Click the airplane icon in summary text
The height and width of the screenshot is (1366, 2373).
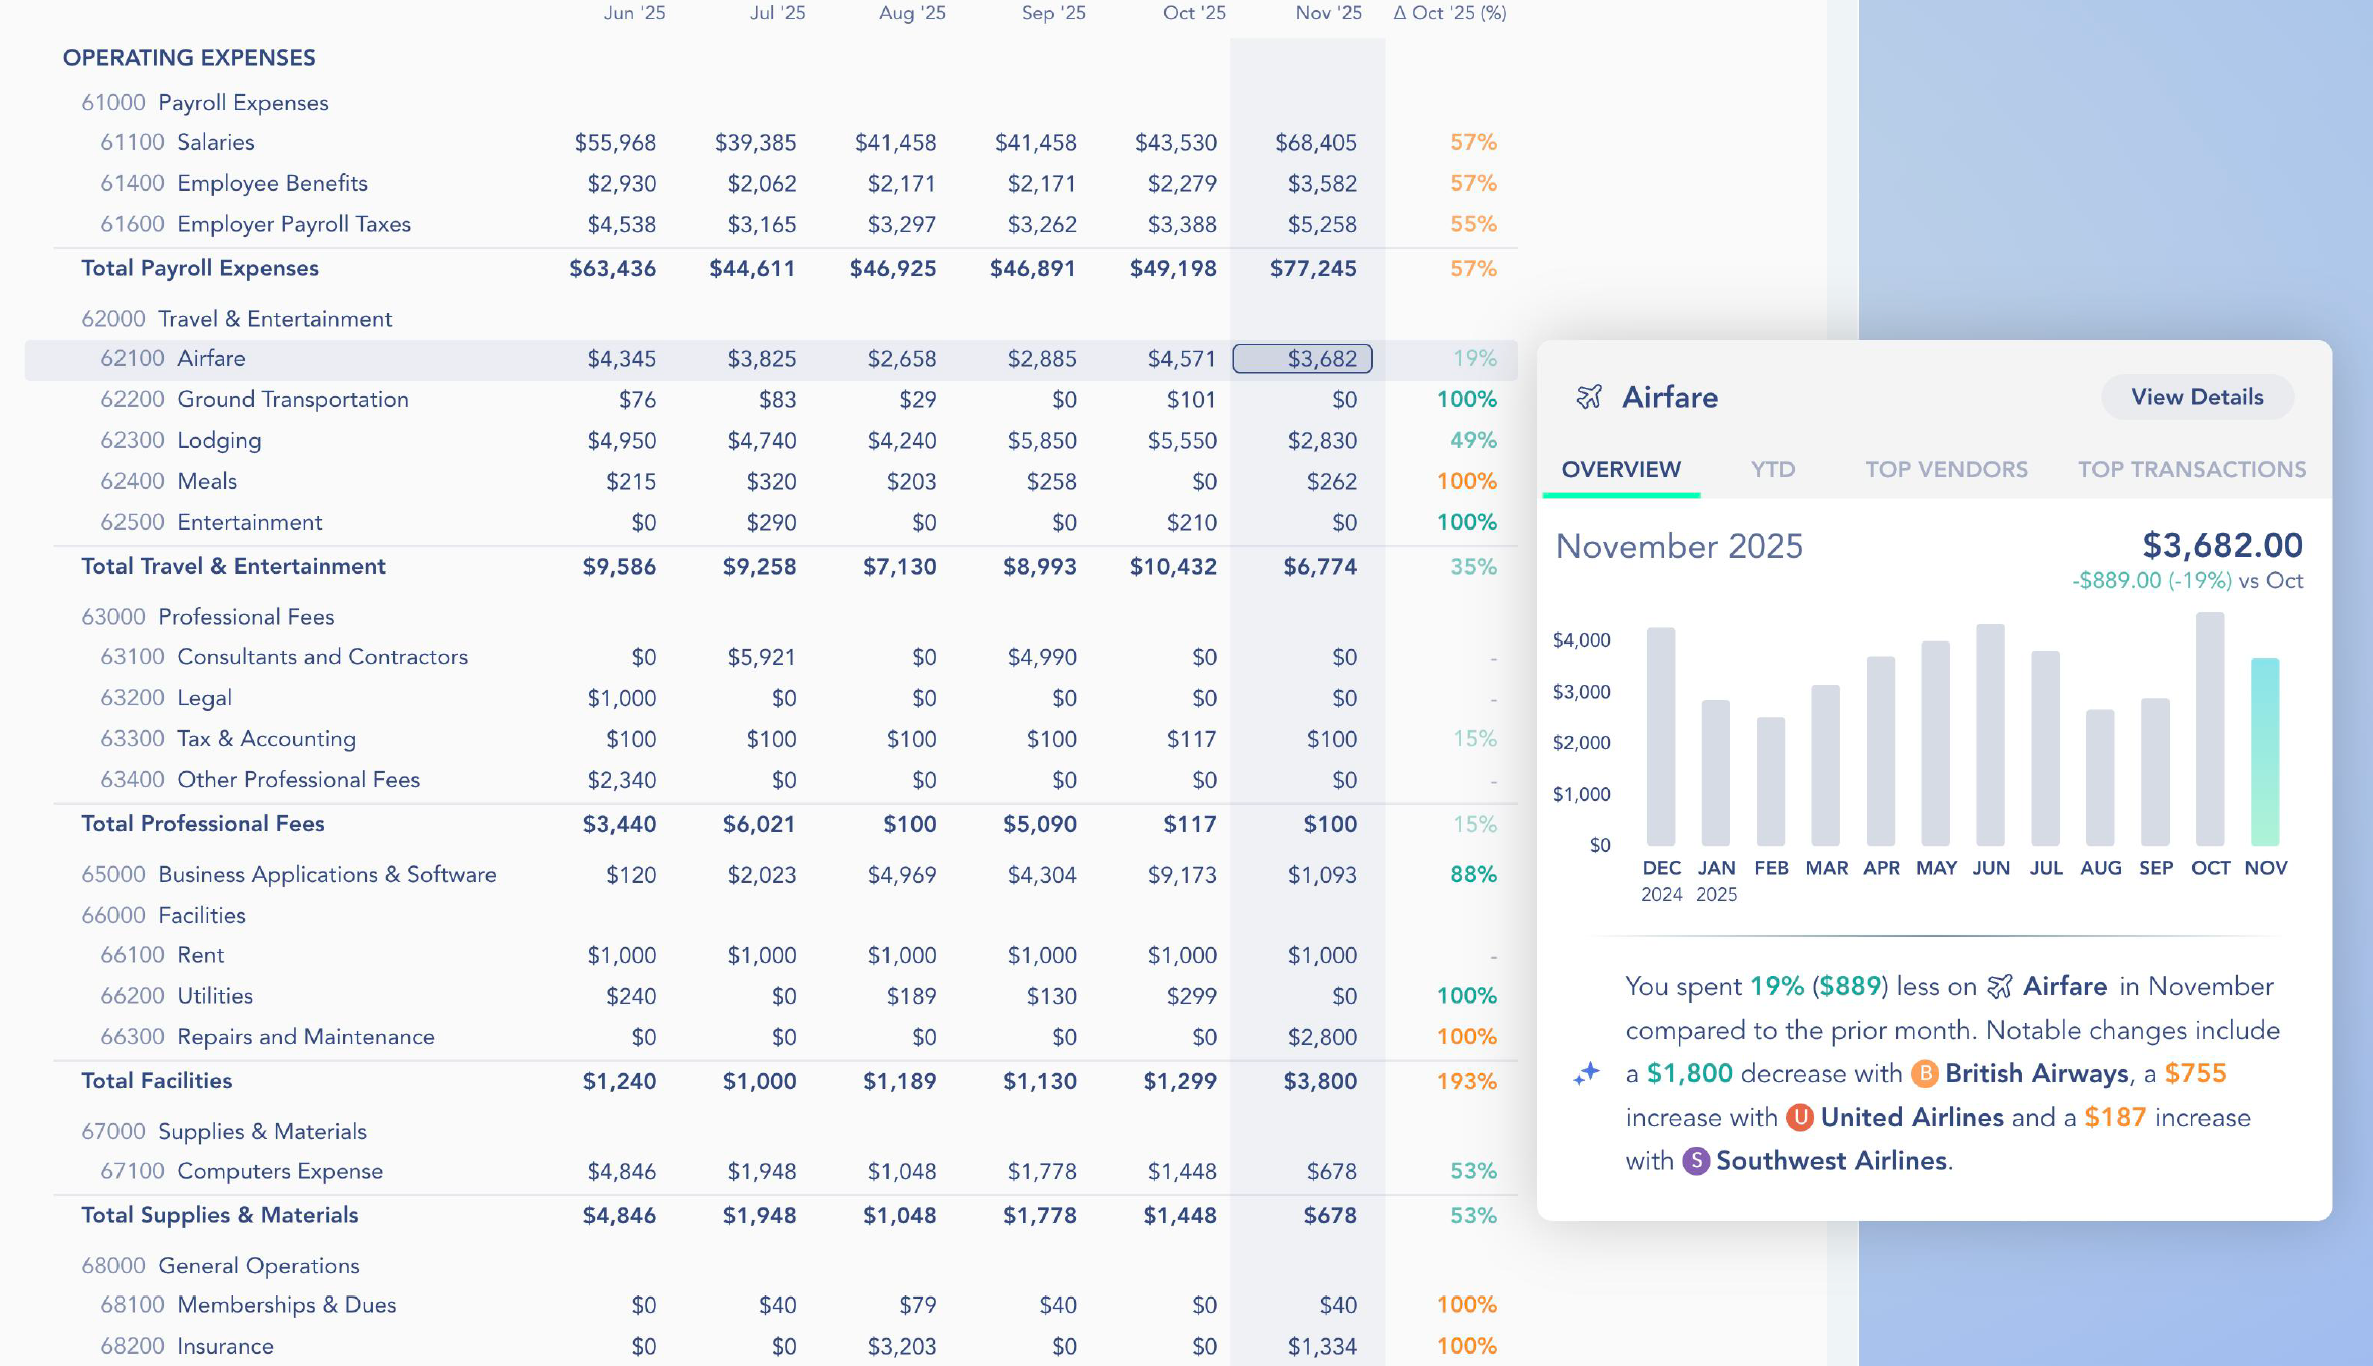click(2000, 987)
